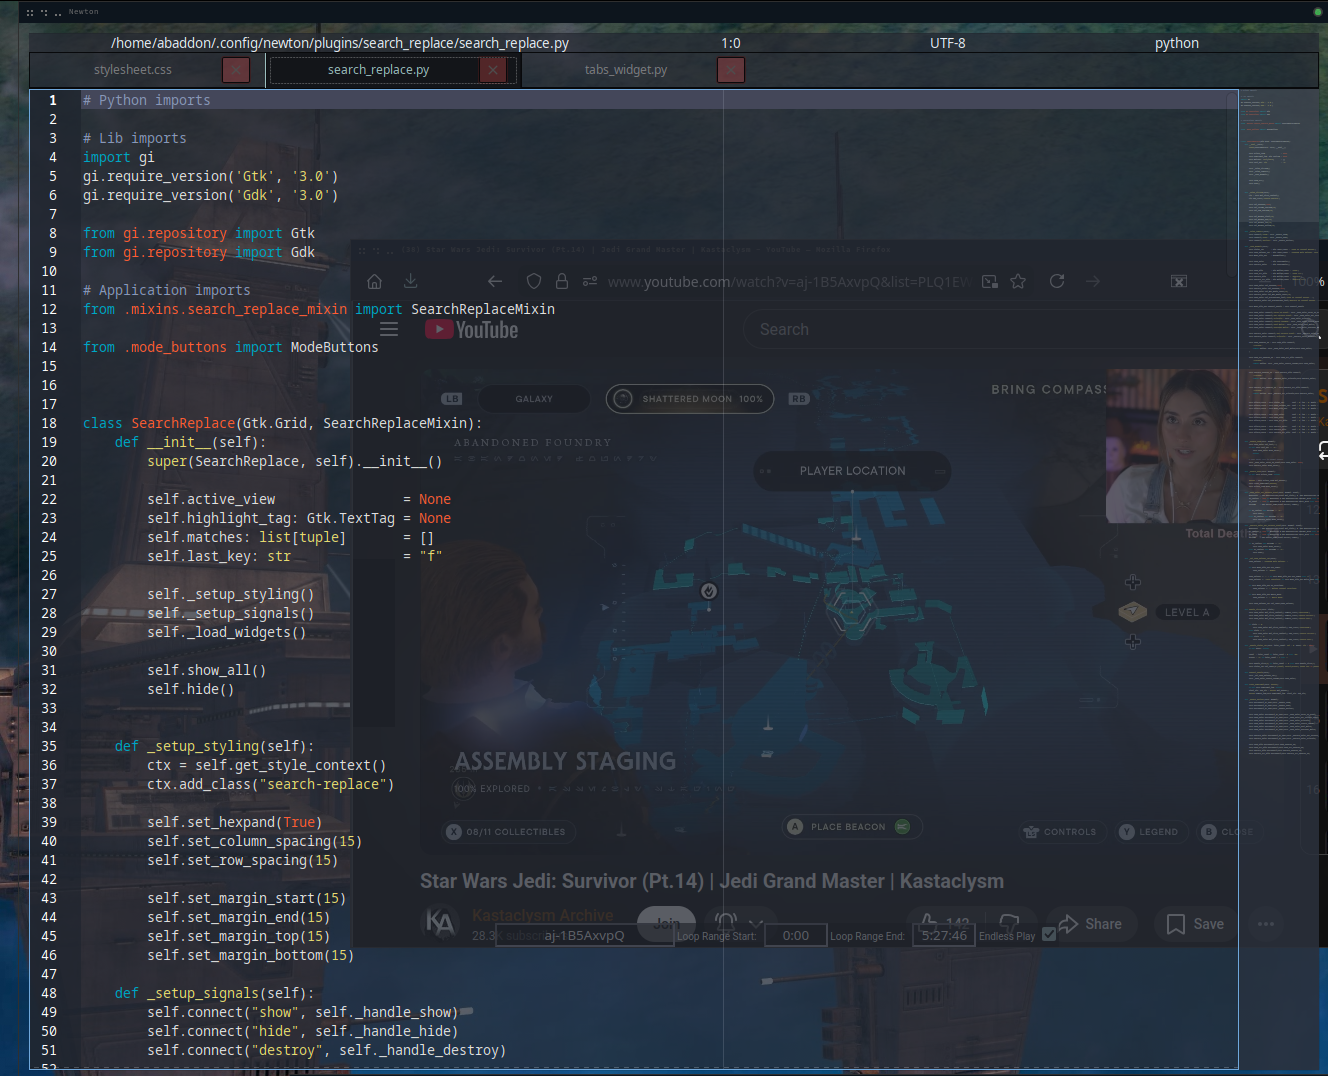1328x1076 pixels.
Task: Open the notification bell chevron dropdown
Action: tap(757, 925)
